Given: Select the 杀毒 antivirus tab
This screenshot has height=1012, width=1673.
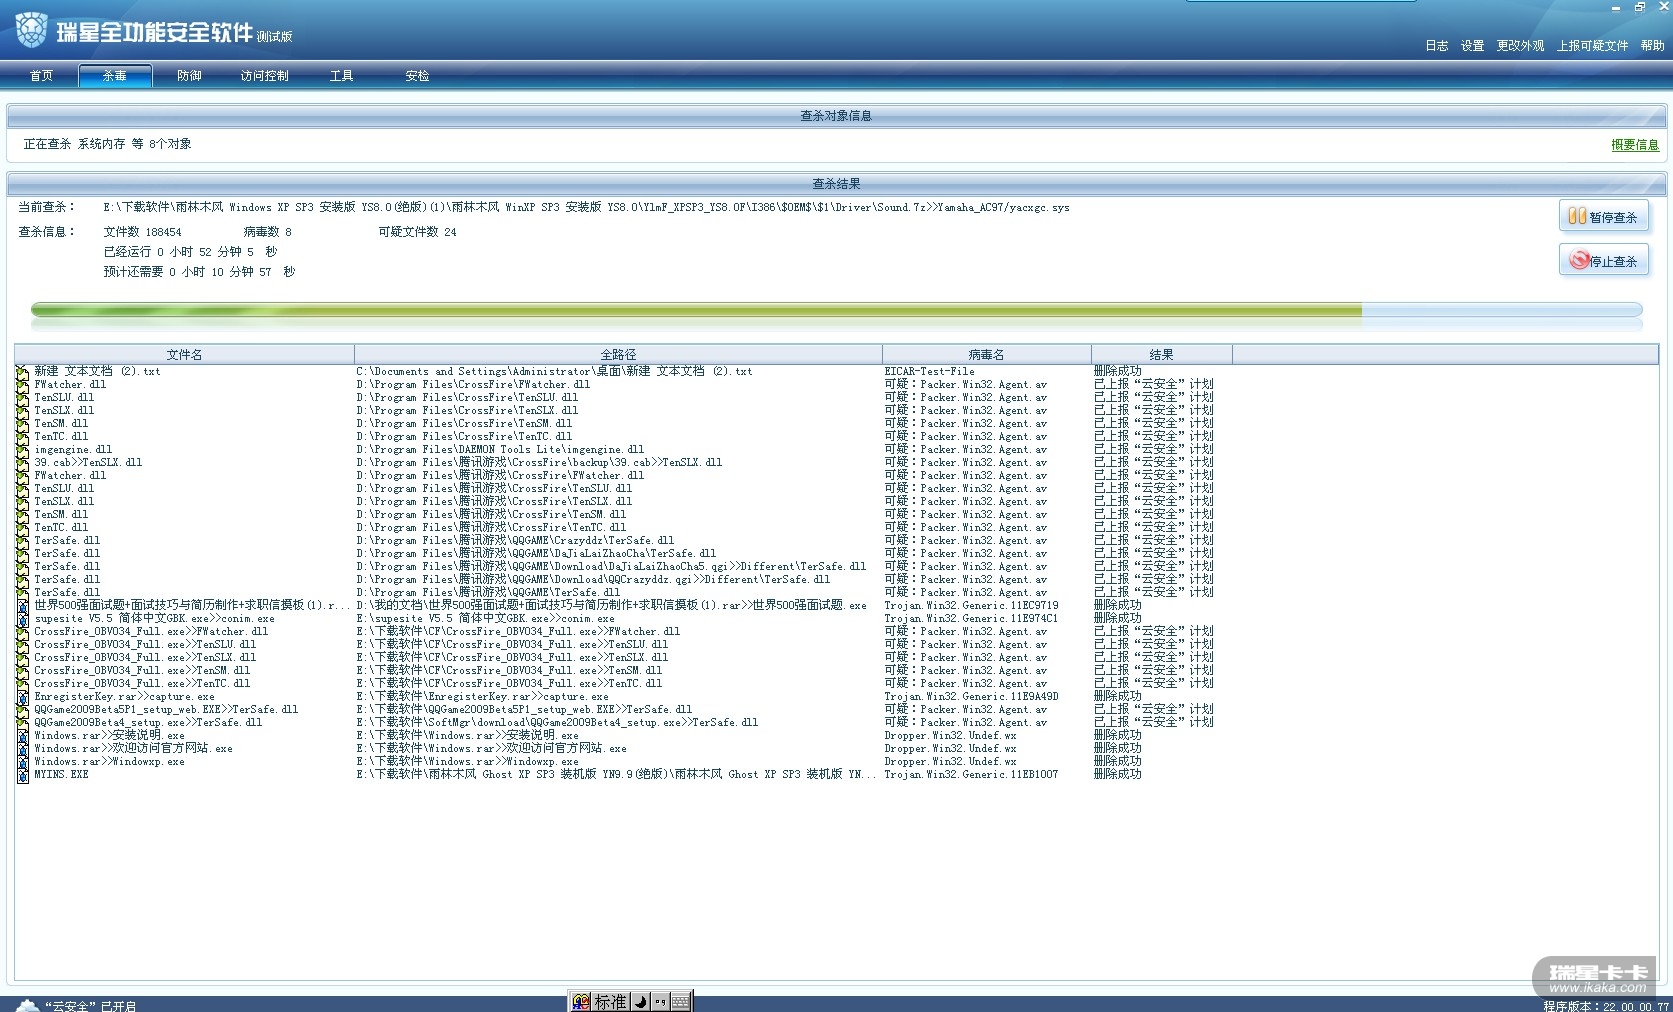Looking at the screenshot, I should tap(115, 76).
